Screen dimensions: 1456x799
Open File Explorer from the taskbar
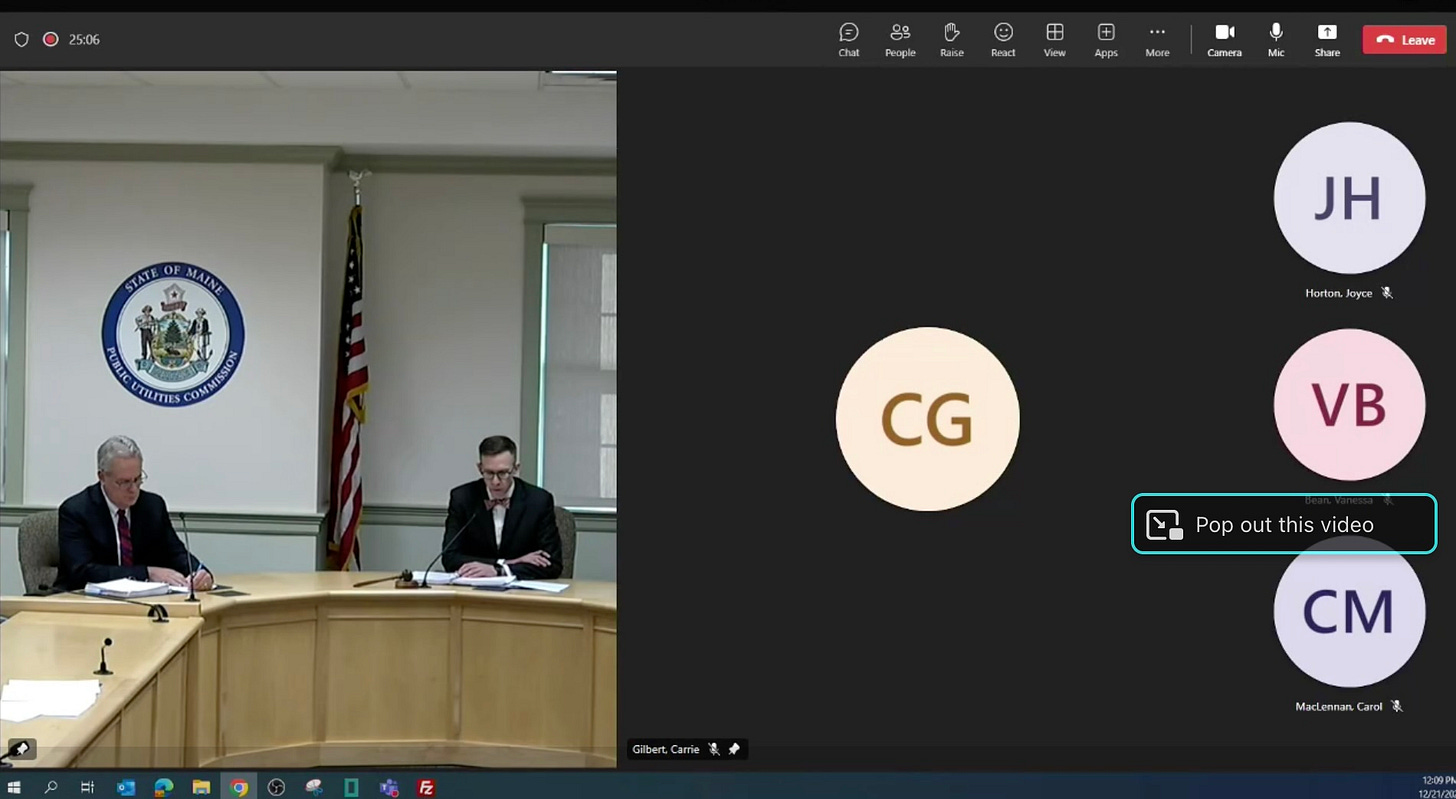(x=201, y=788)
